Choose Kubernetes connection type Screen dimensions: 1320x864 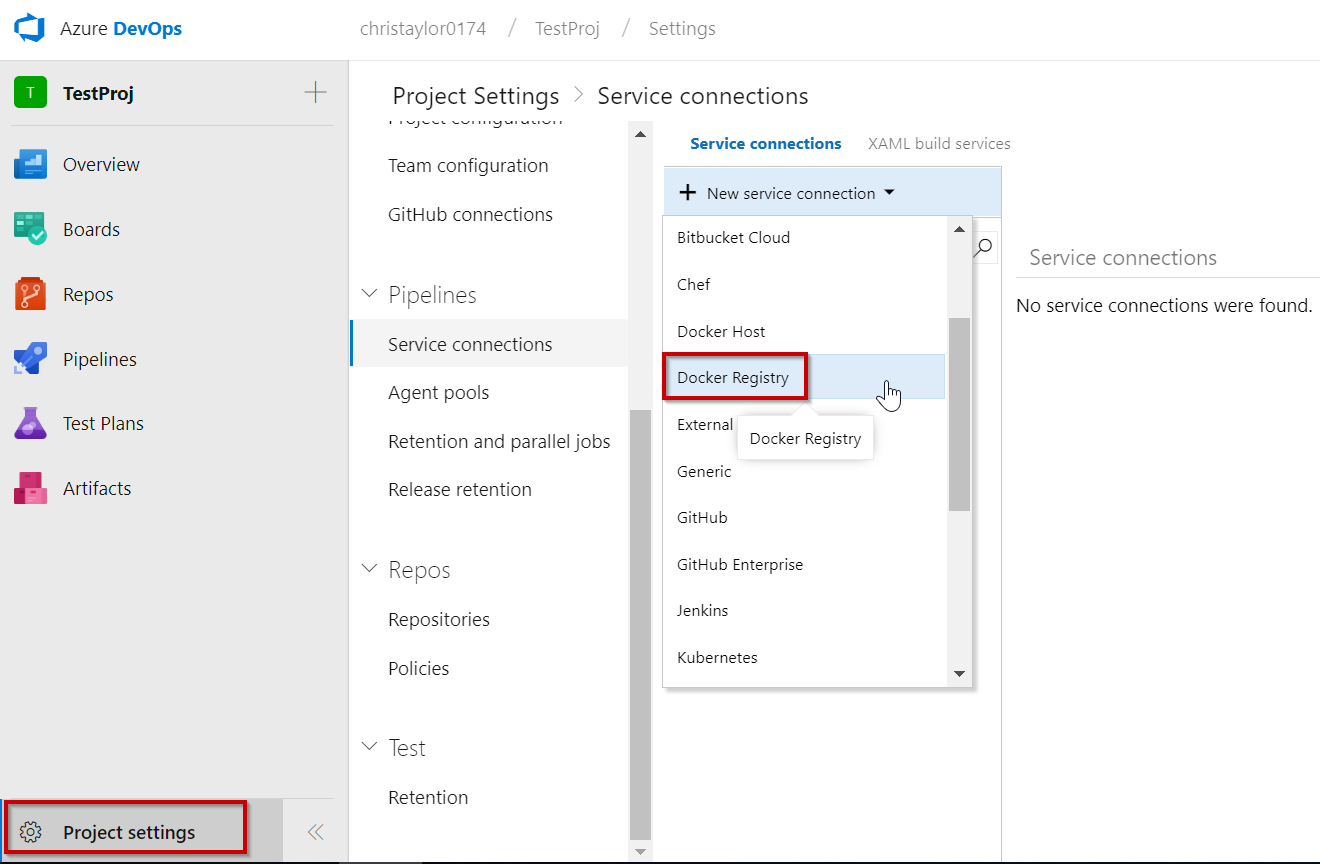pos(717,658)
